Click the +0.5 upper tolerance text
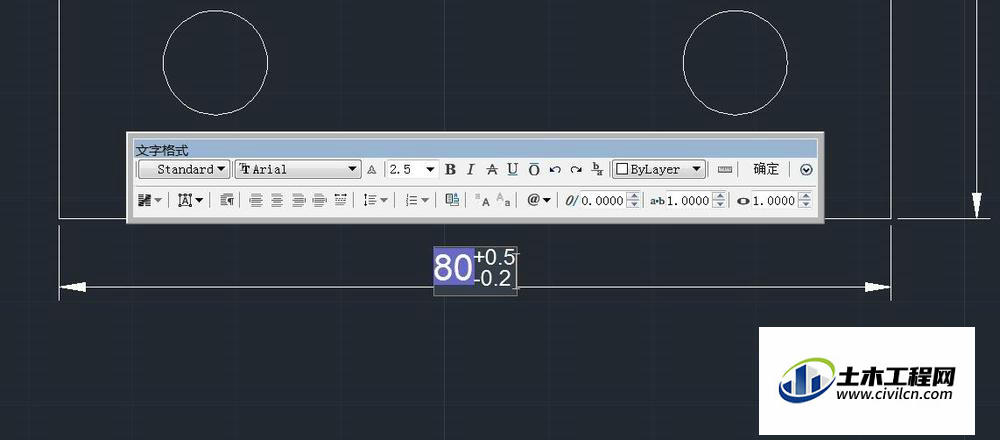1000x440 pixels. point(494,258)
